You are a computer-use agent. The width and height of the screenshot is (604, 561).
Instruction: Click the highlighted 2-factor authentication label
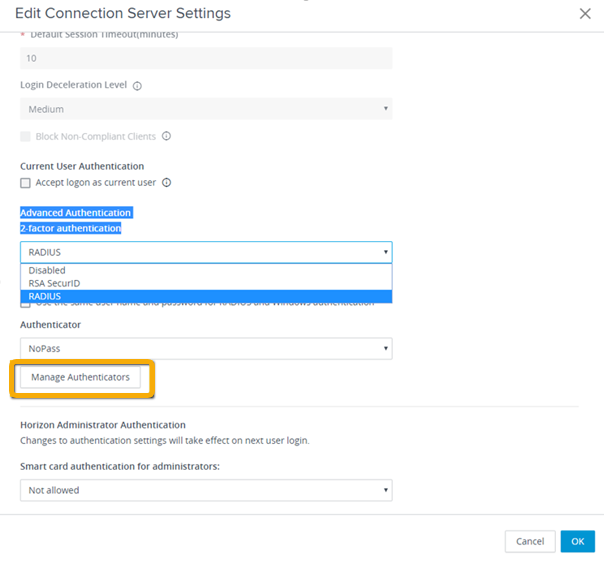point(70,228)
